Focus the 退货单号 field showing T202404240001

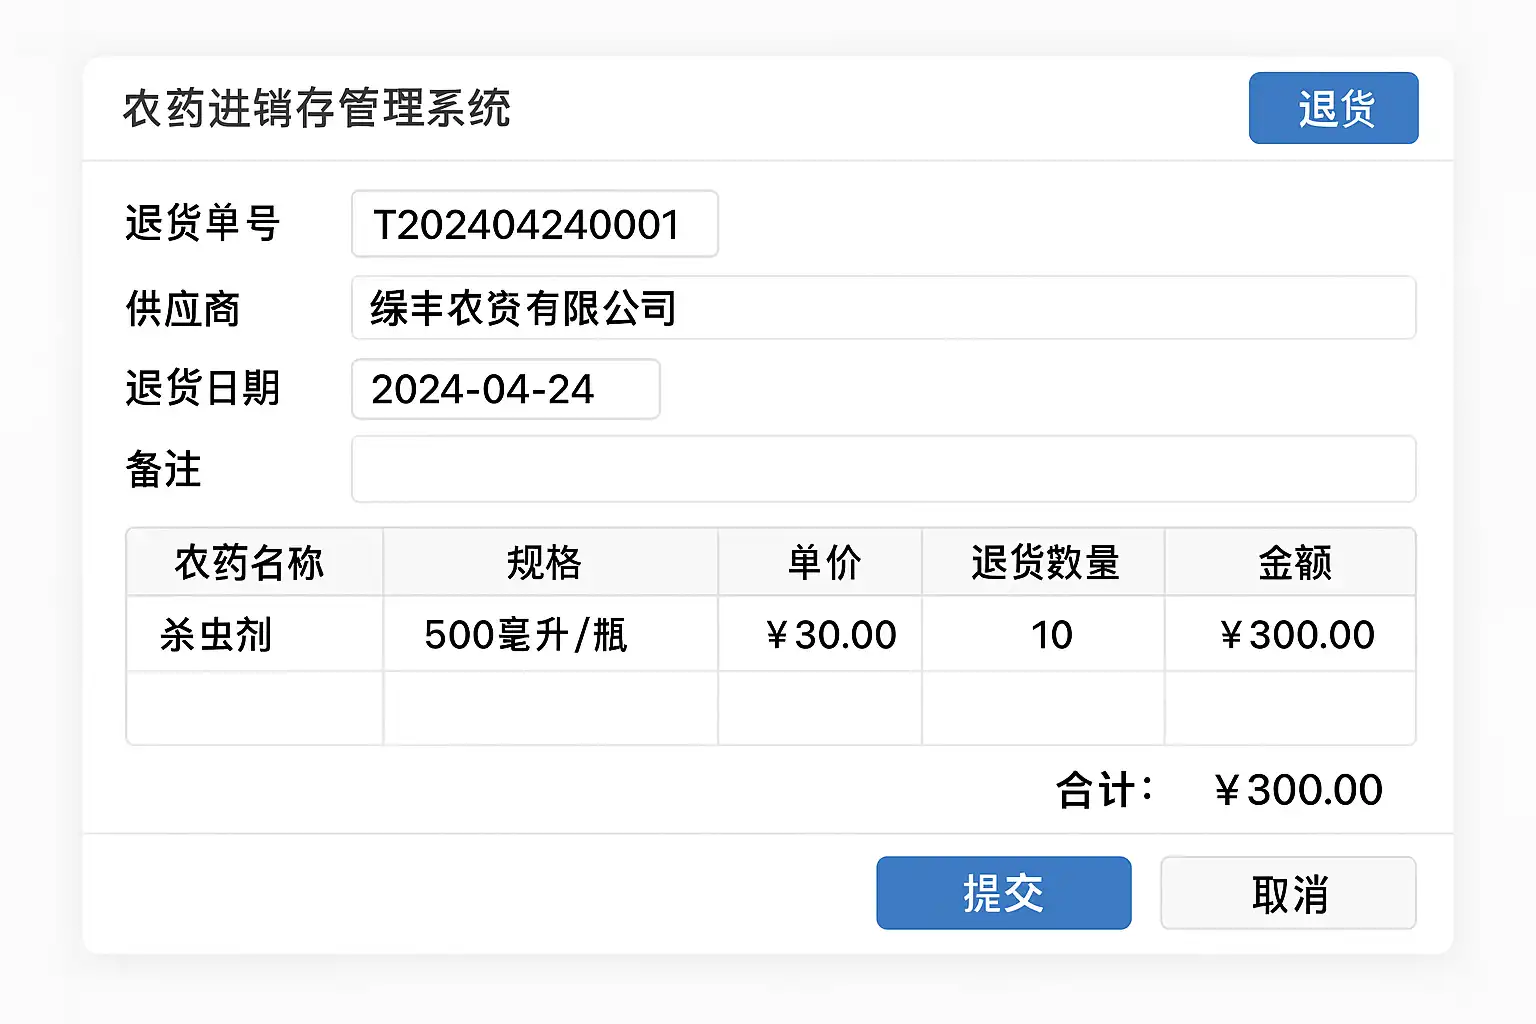click(x=535, y=224)
